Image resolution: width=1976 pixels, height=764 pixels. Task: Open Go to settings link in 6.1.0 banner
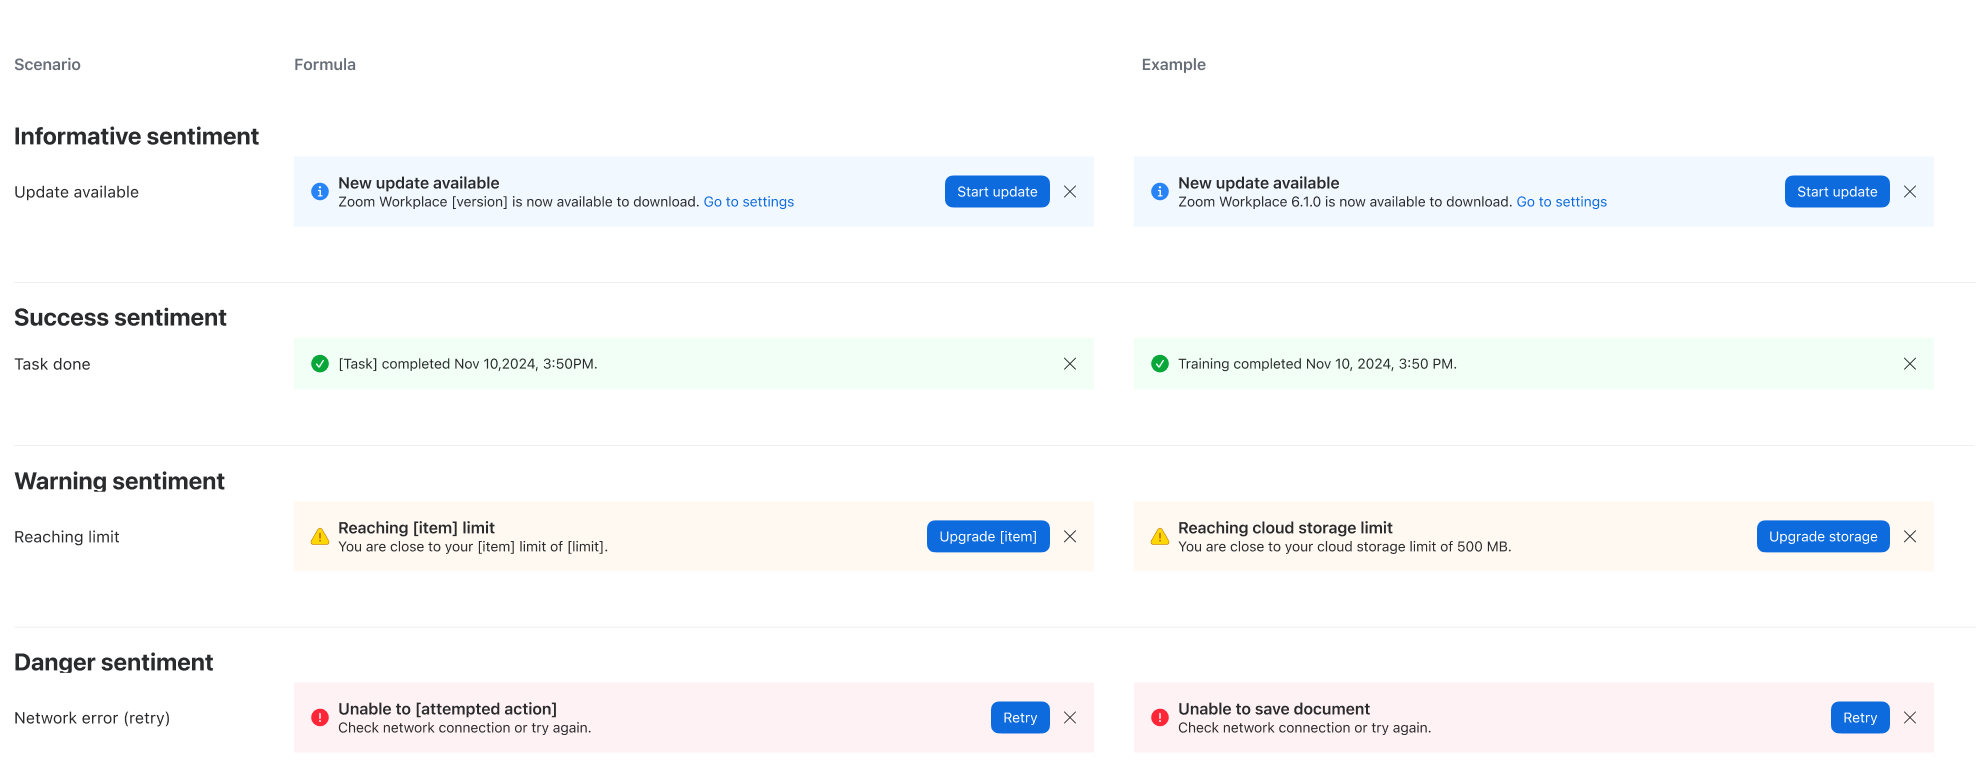pos(1561,202)
